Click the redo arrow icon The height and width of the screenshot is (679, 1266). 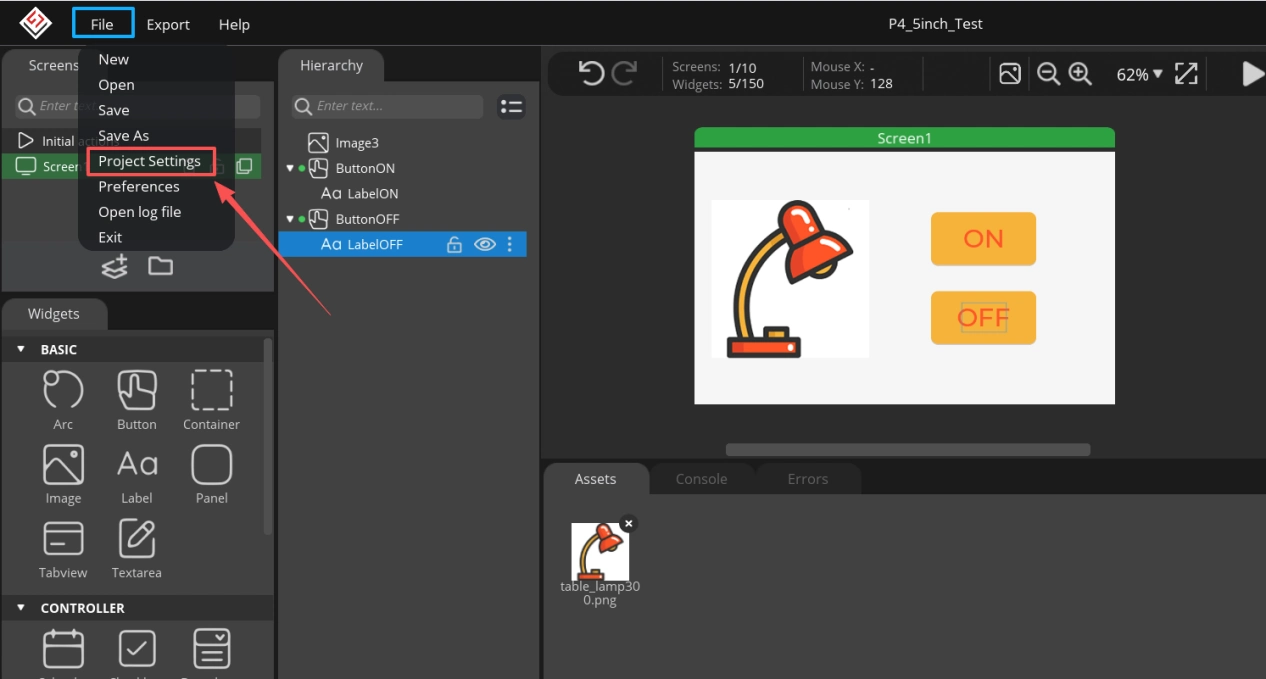click(x=624, y=73)
